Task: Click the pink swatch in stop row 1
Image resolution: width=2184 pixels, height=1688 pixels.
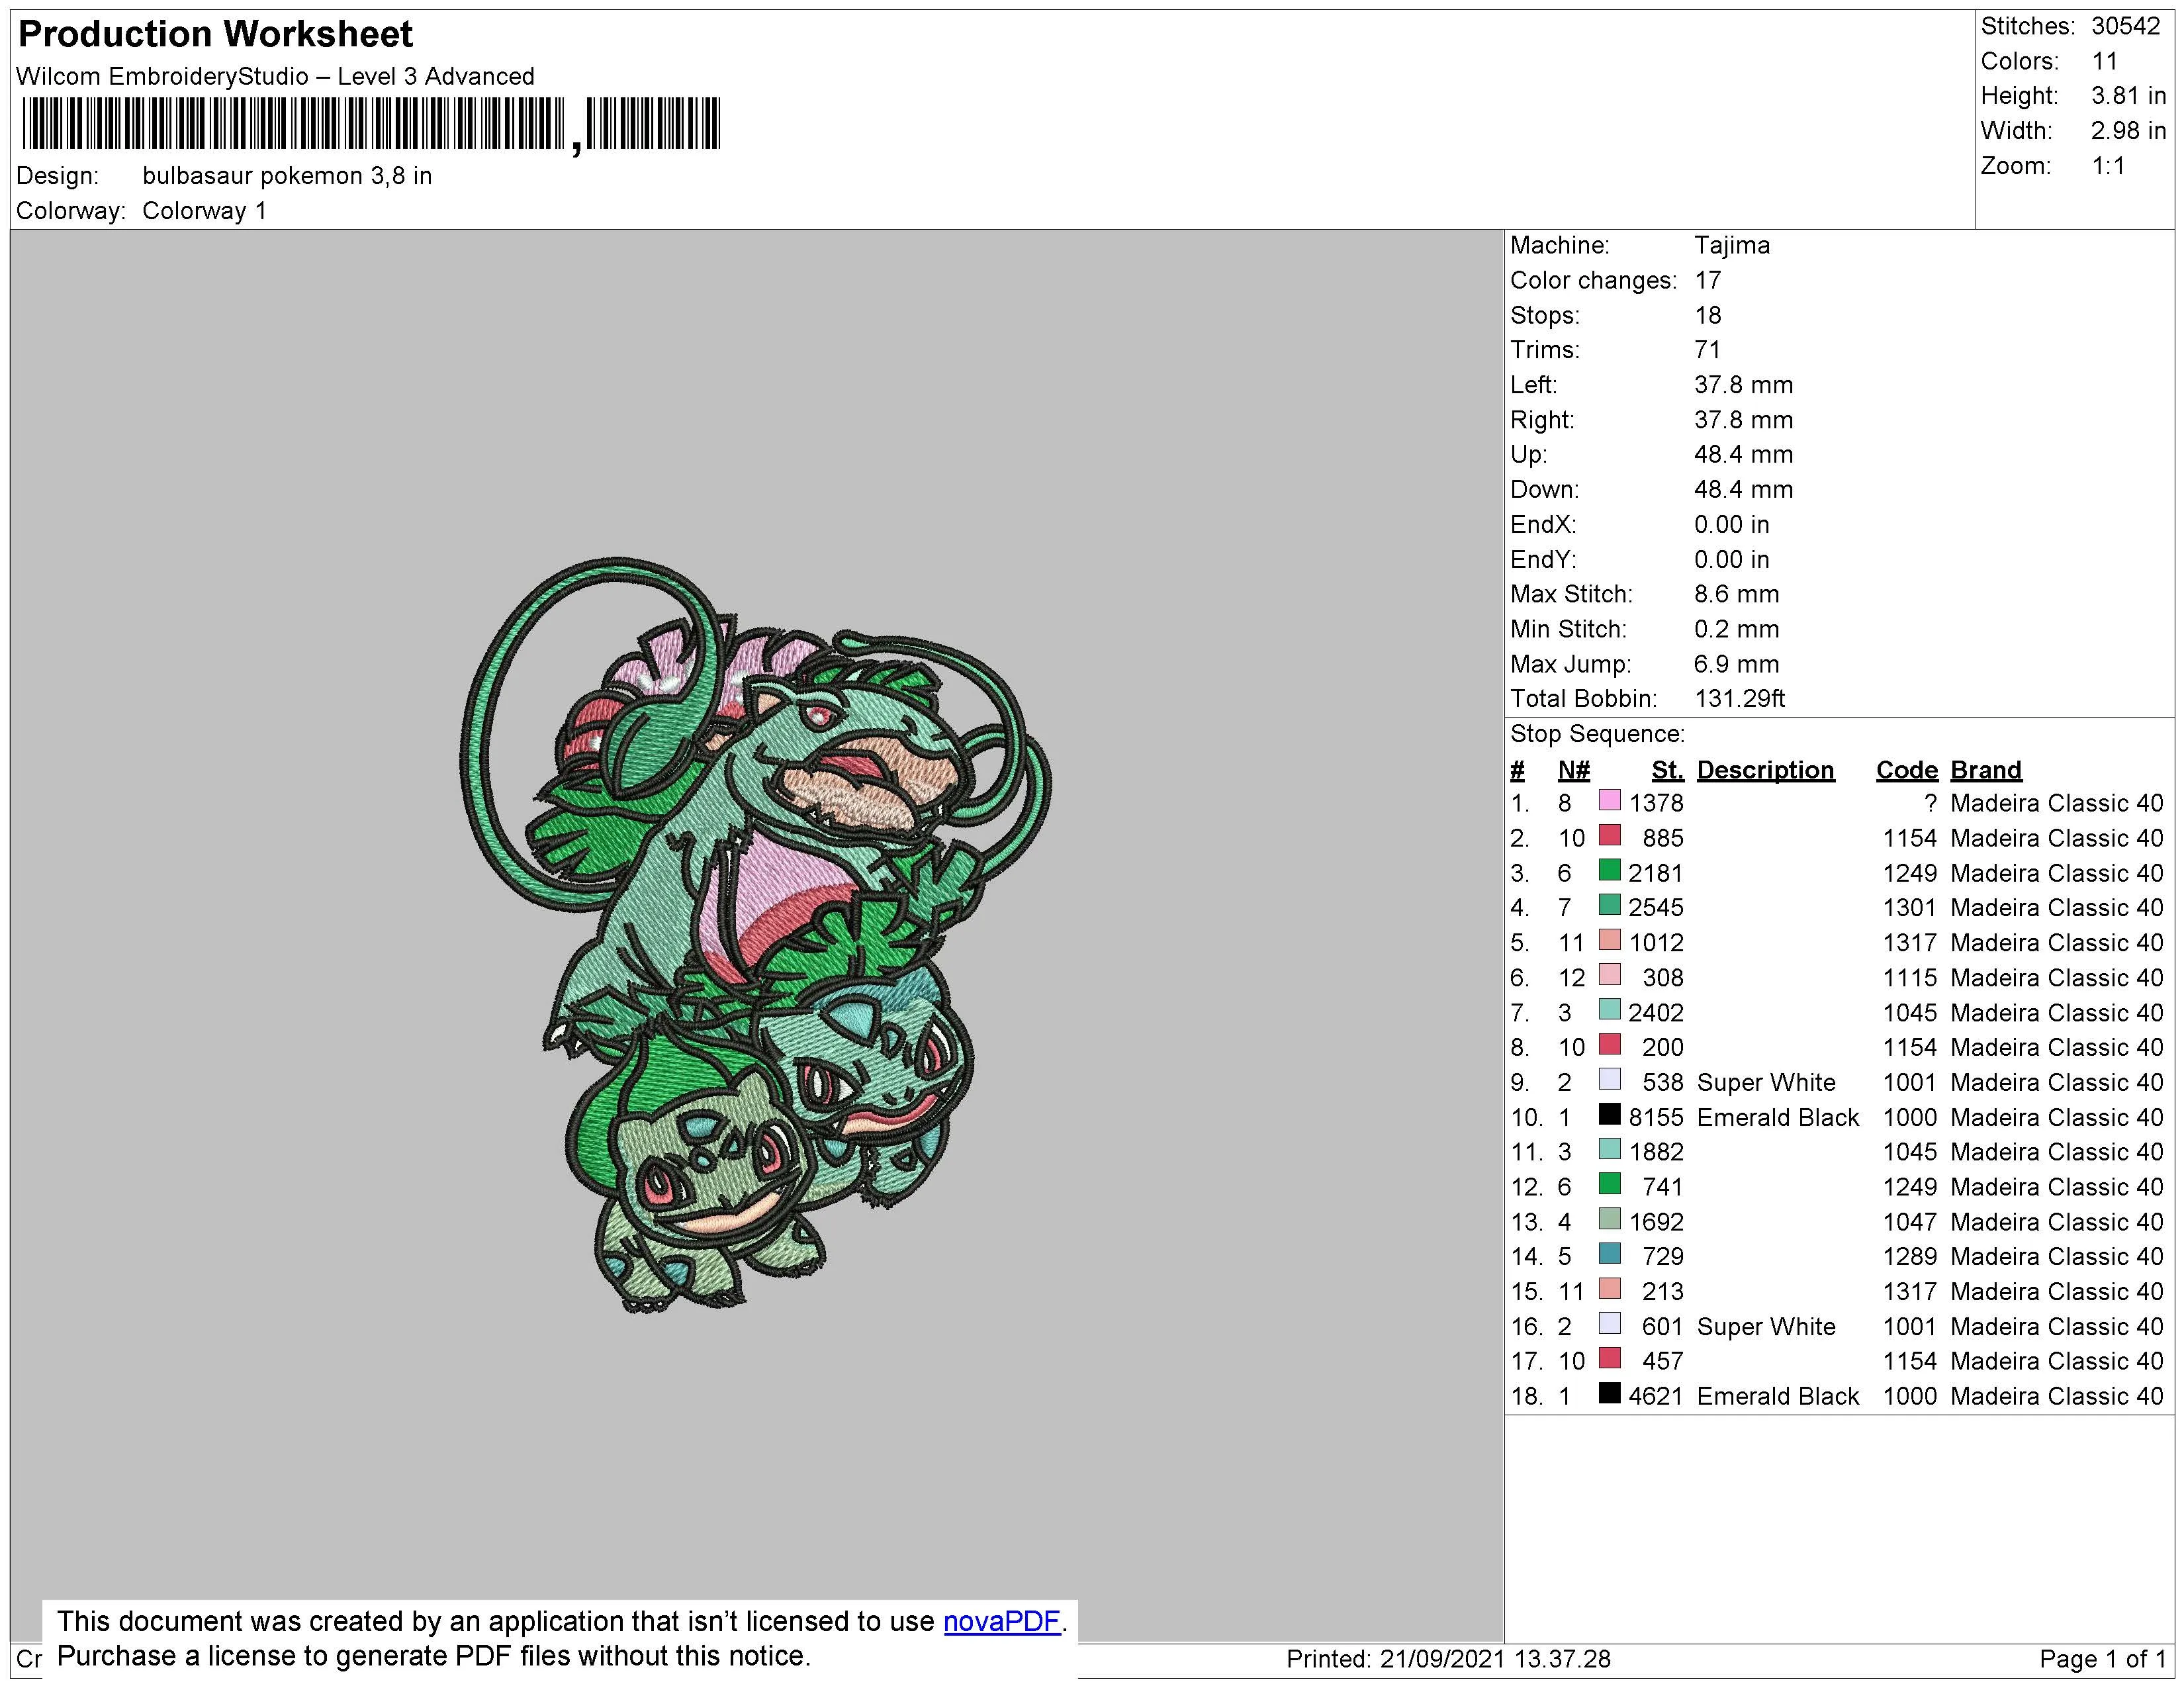Action: (x=1609, y=800)
